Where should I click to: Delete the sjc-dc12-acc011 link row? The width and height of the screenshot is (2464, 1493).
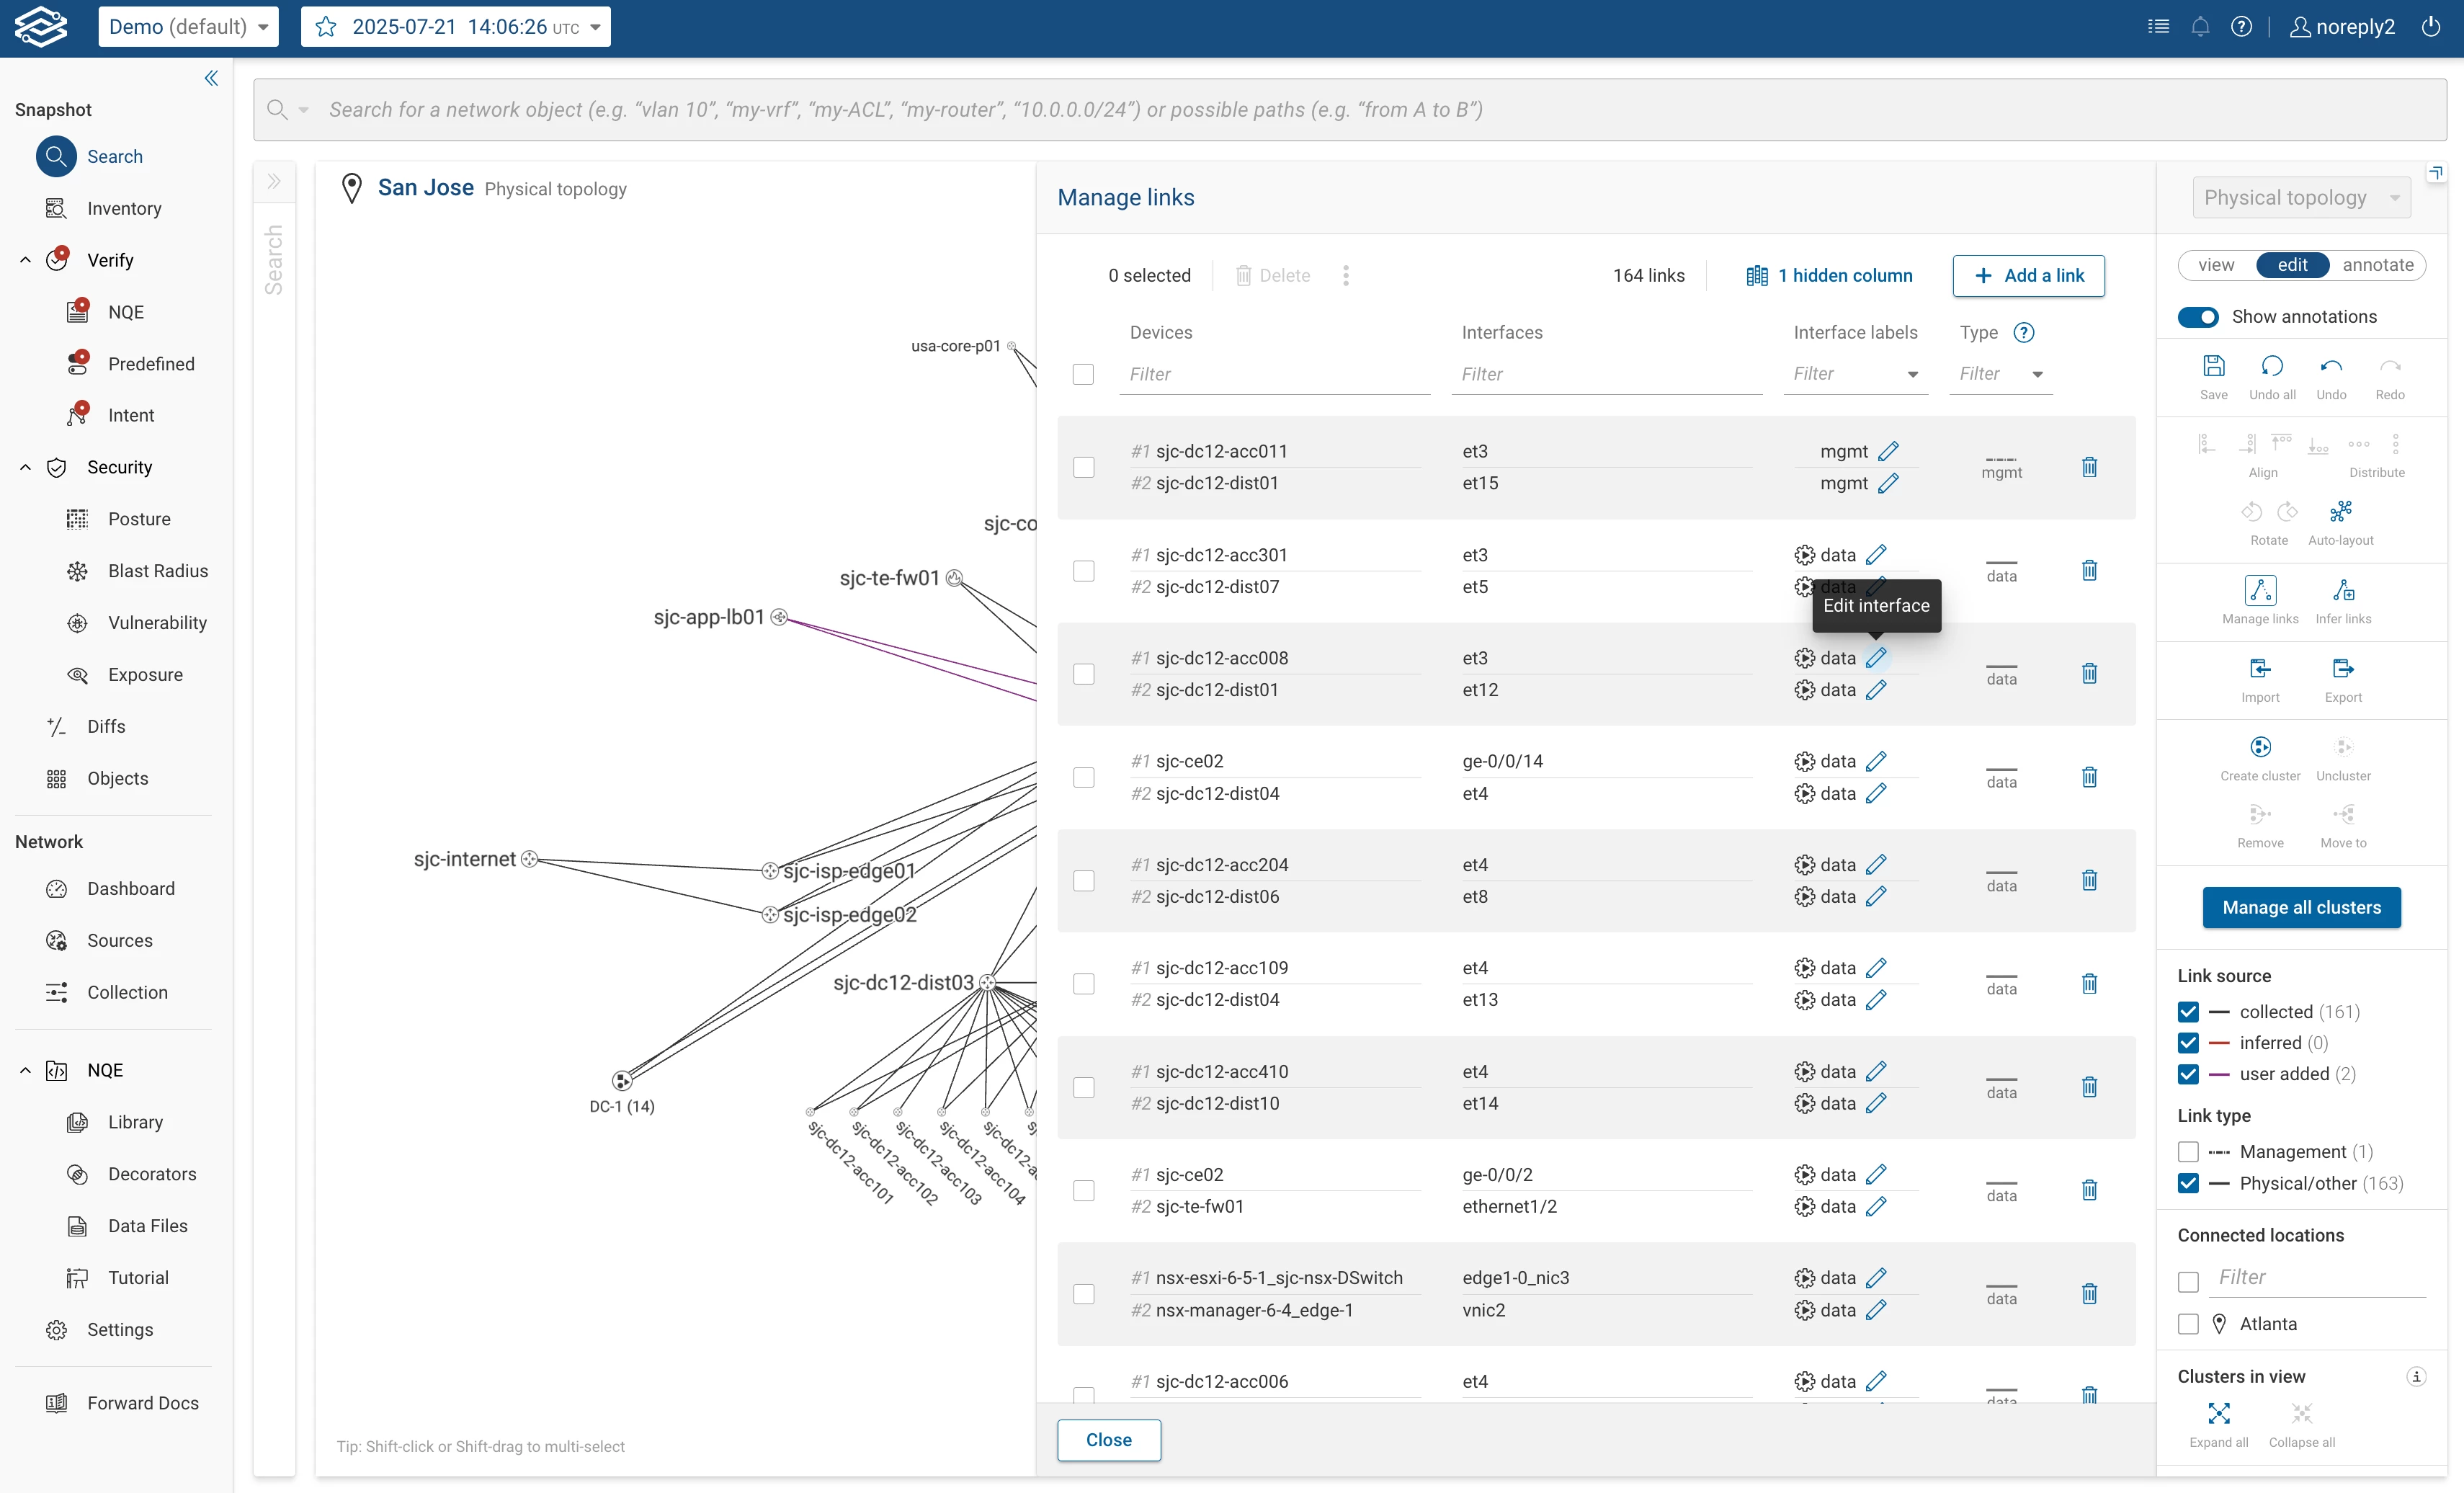(x=2089, y=467)
